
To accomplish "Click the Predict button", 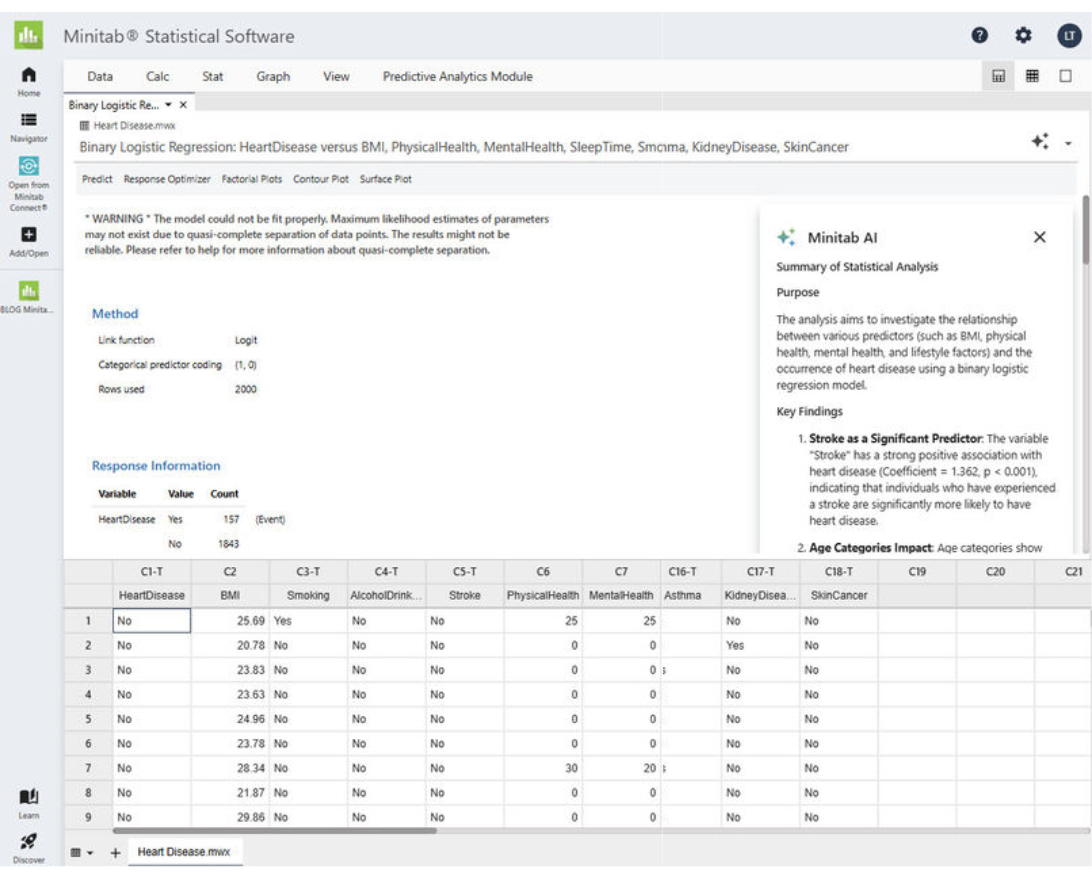I will point(97,179).
